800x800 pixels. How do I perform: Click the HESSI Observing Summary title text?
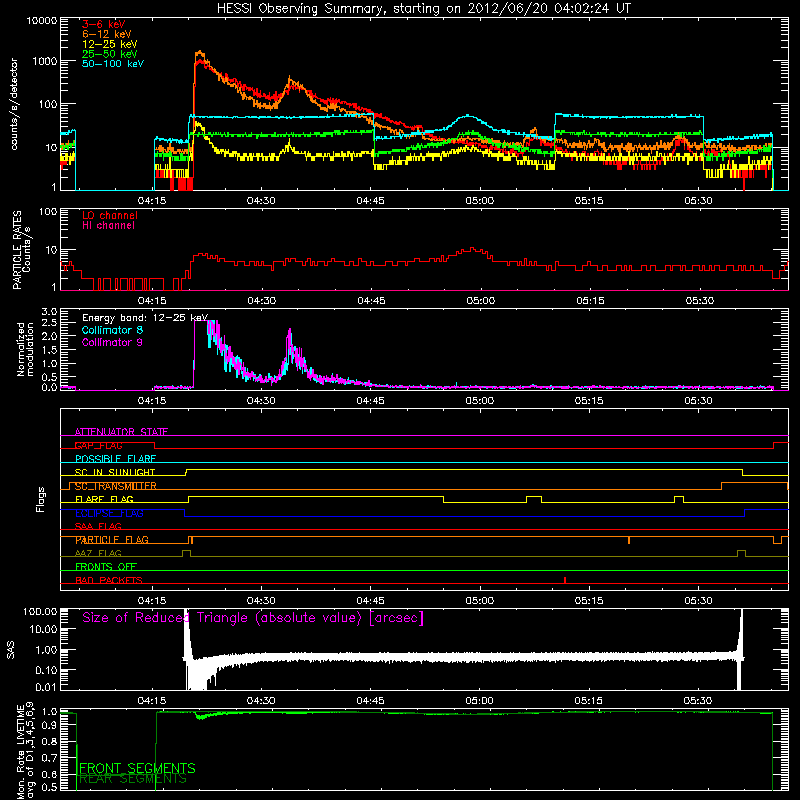[423, 8]
